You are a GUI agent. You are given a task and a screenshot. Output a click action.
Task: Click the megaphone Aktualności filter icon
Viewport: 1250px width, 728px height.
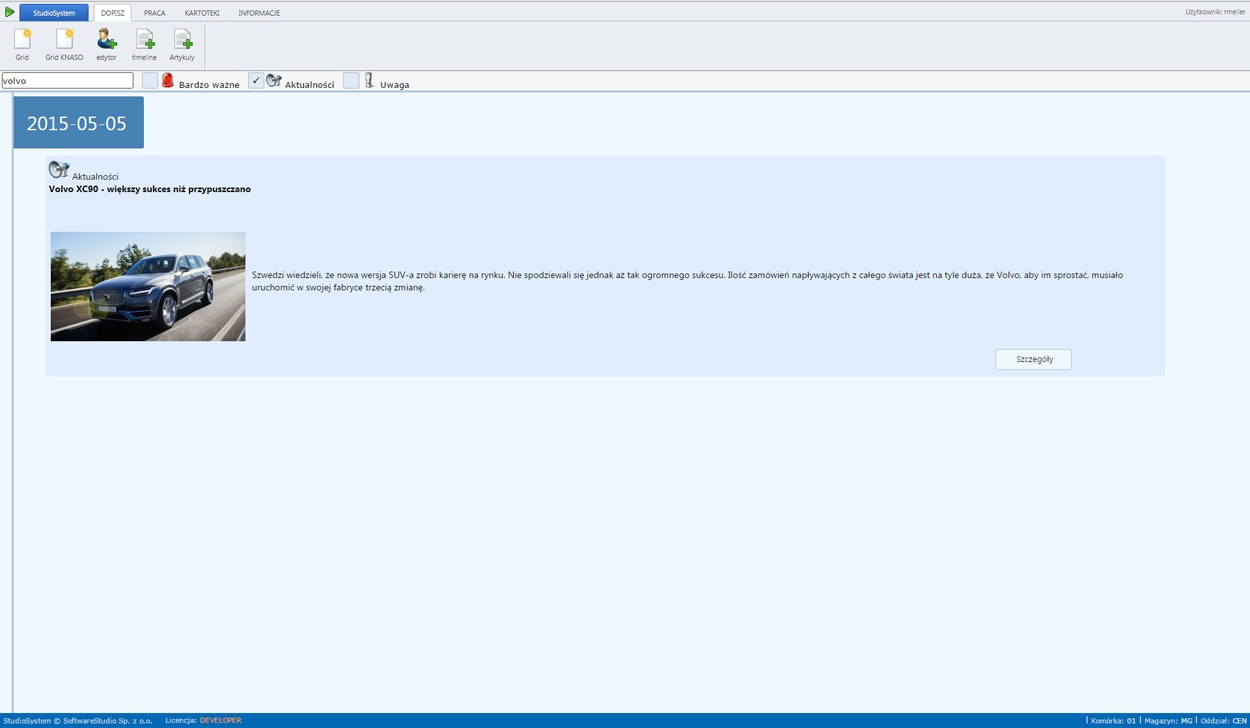click(274, 81)
